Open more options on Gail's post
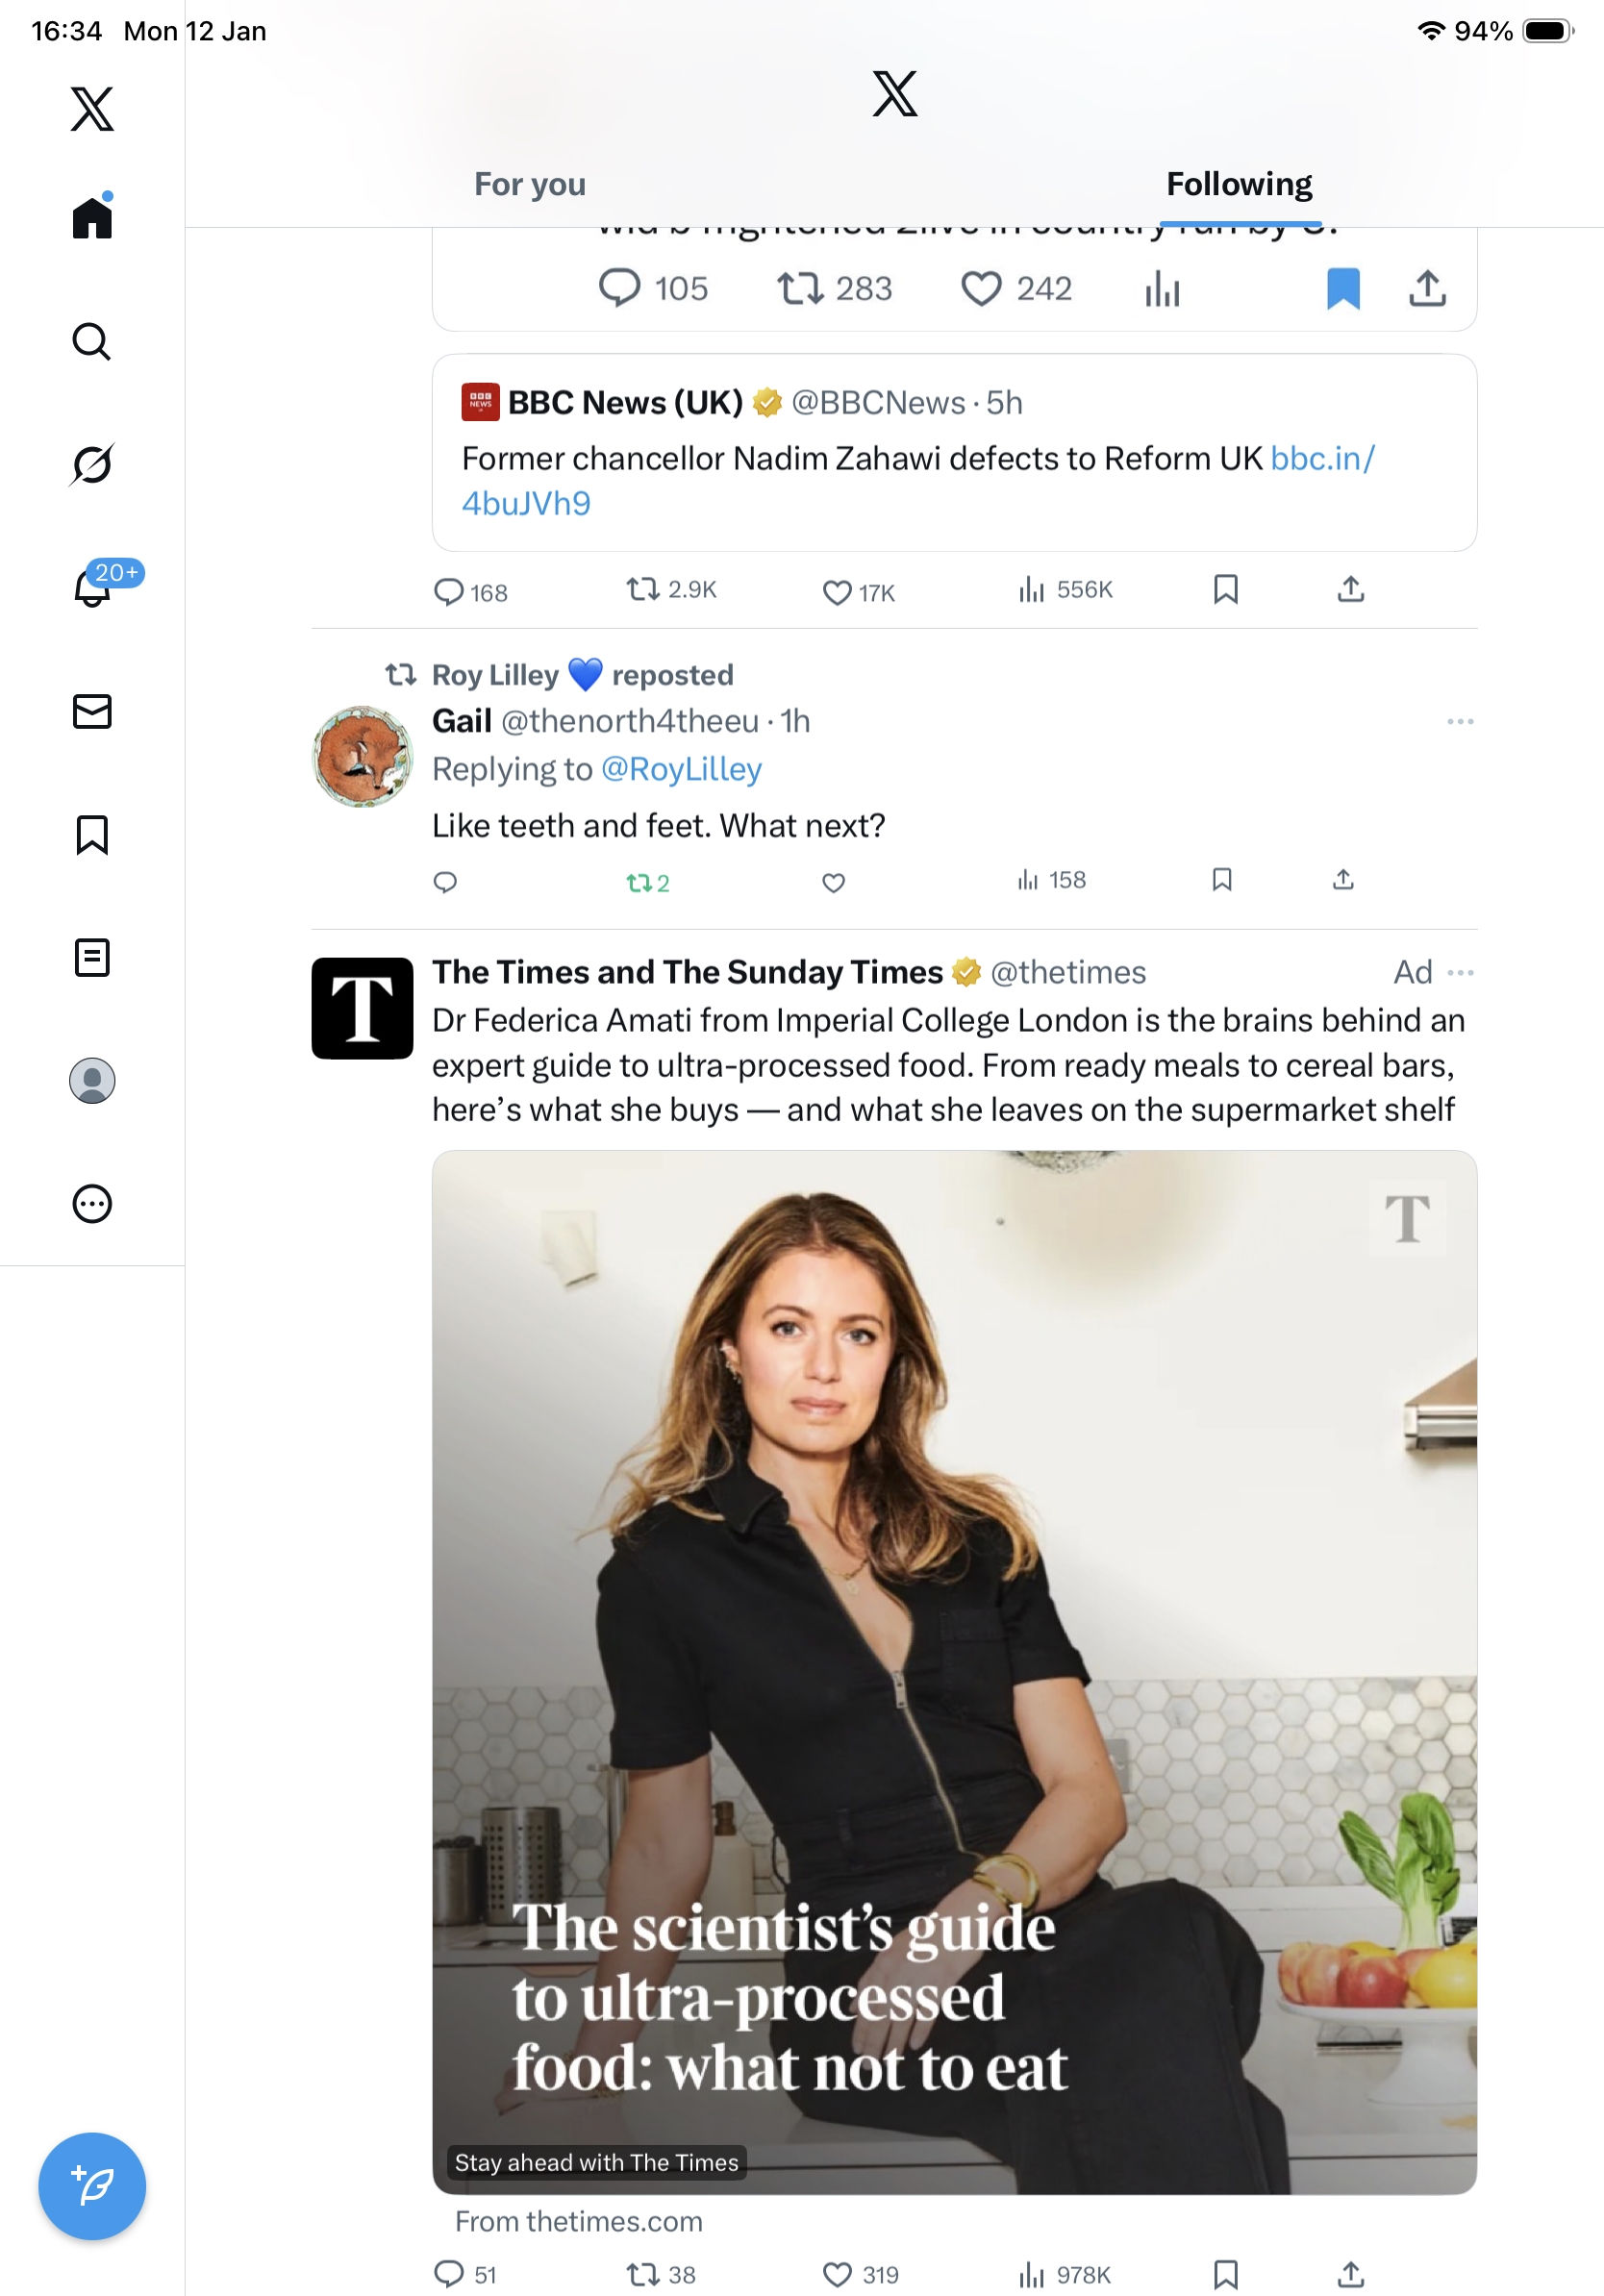 pos(1460,722)
